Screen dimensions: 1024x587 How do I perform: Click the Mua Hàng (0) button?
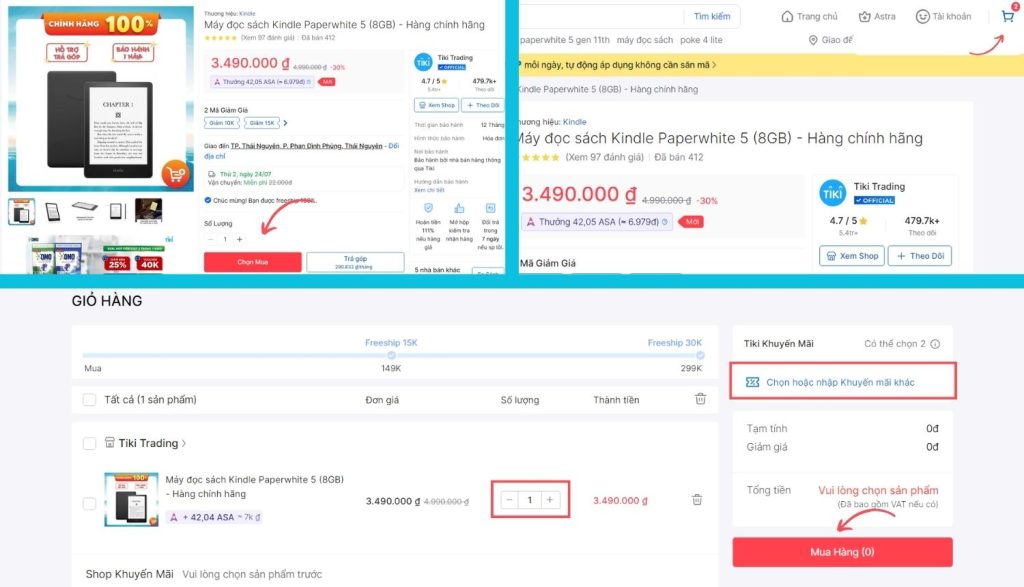coord(842,552)
